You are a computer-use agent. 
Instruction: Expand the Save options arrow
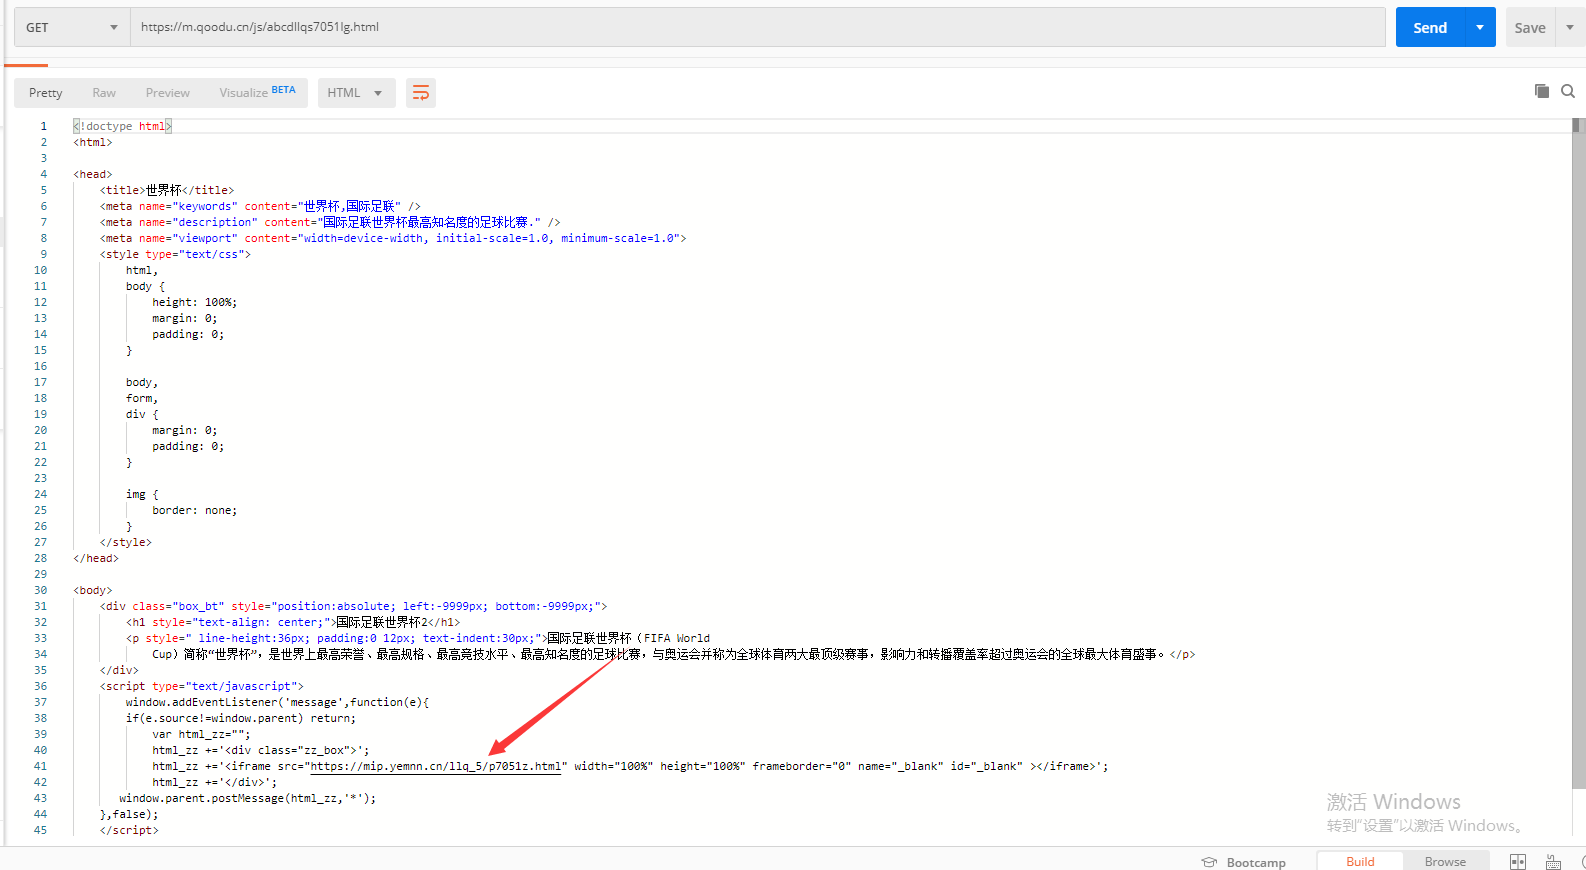(x=1570, y=27)
